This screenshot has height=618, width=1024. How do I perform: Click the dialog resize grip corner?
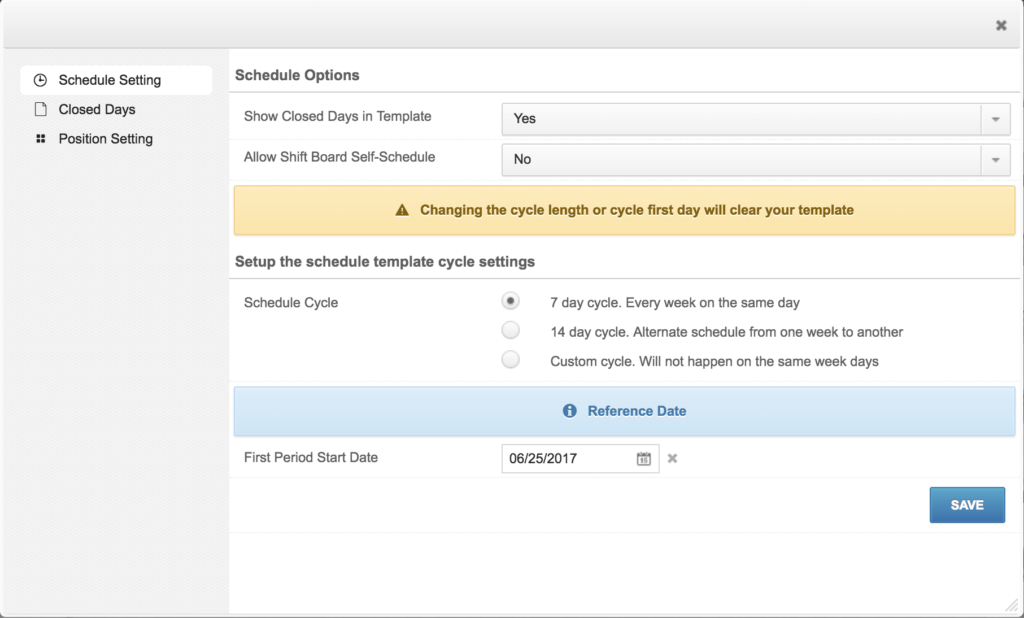coord(1011,604)
